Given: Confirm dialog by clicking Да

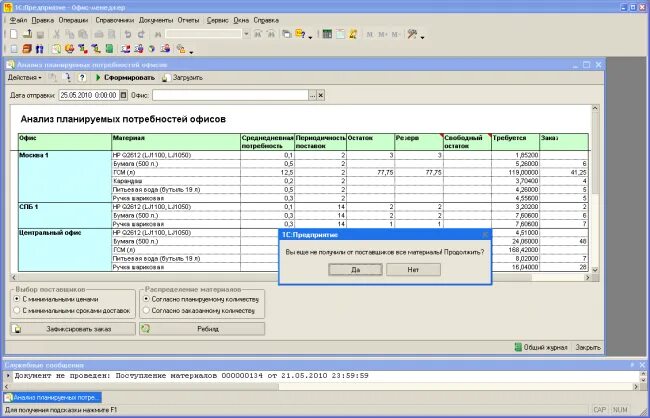Looking at the screenshot, I should 355,270.
